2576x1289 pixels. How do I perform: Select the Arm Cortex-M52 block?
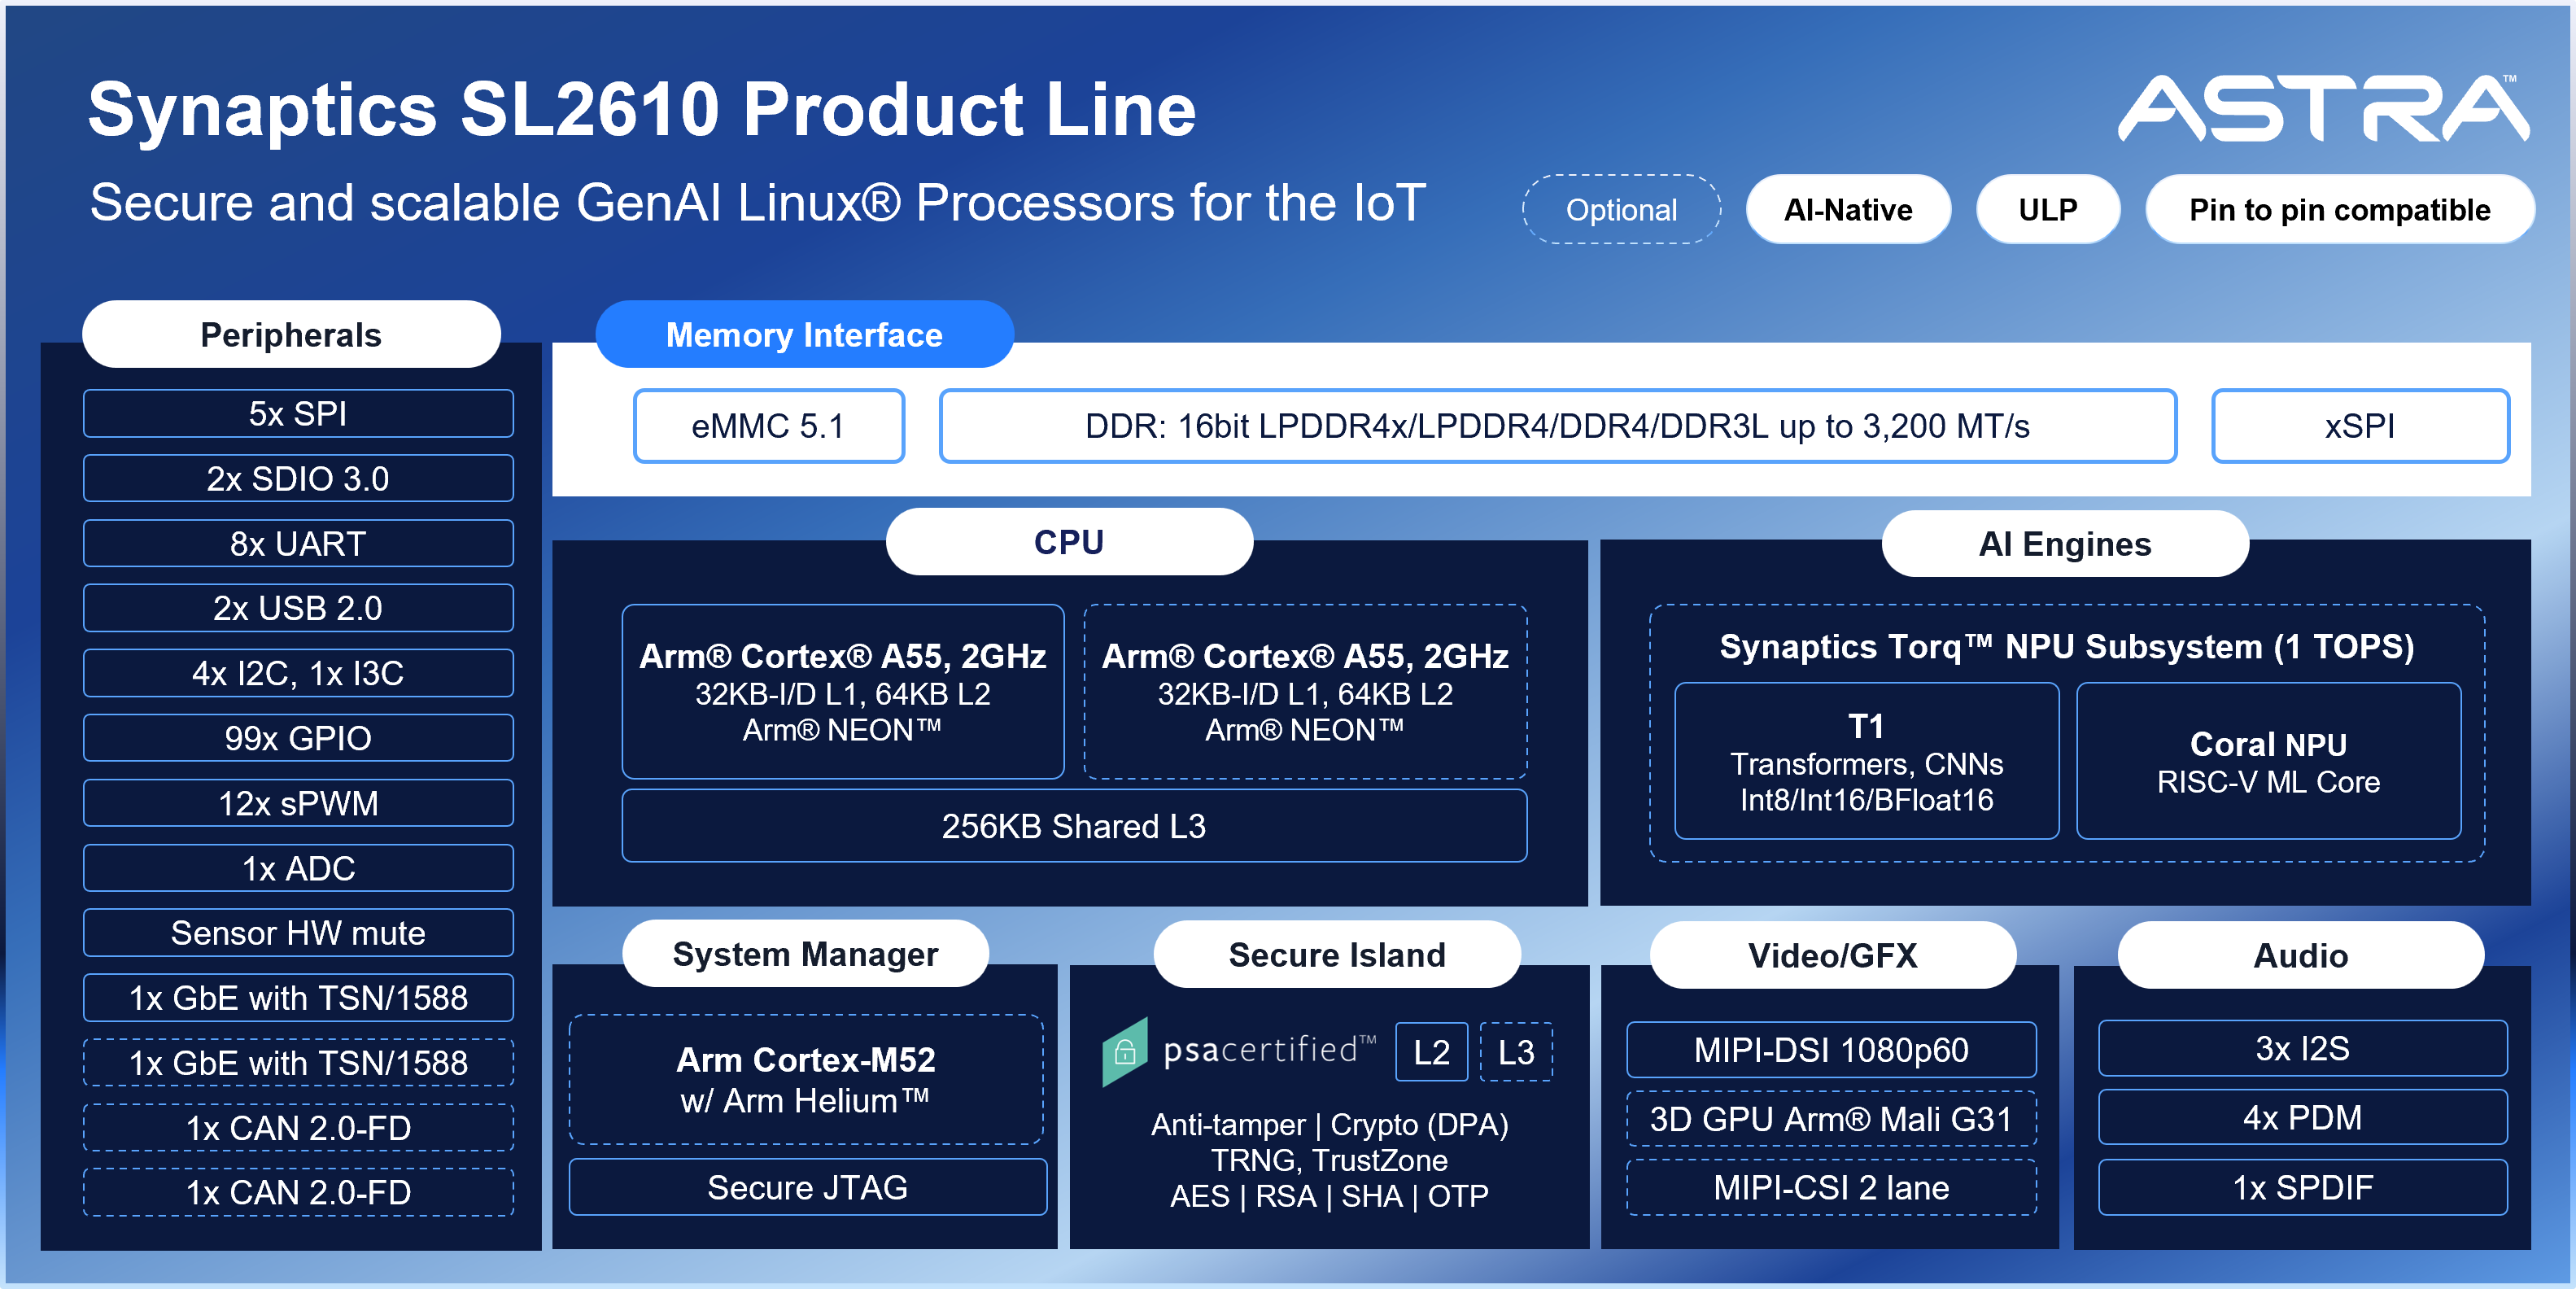pyautogui.click(x=806, y=1079)
